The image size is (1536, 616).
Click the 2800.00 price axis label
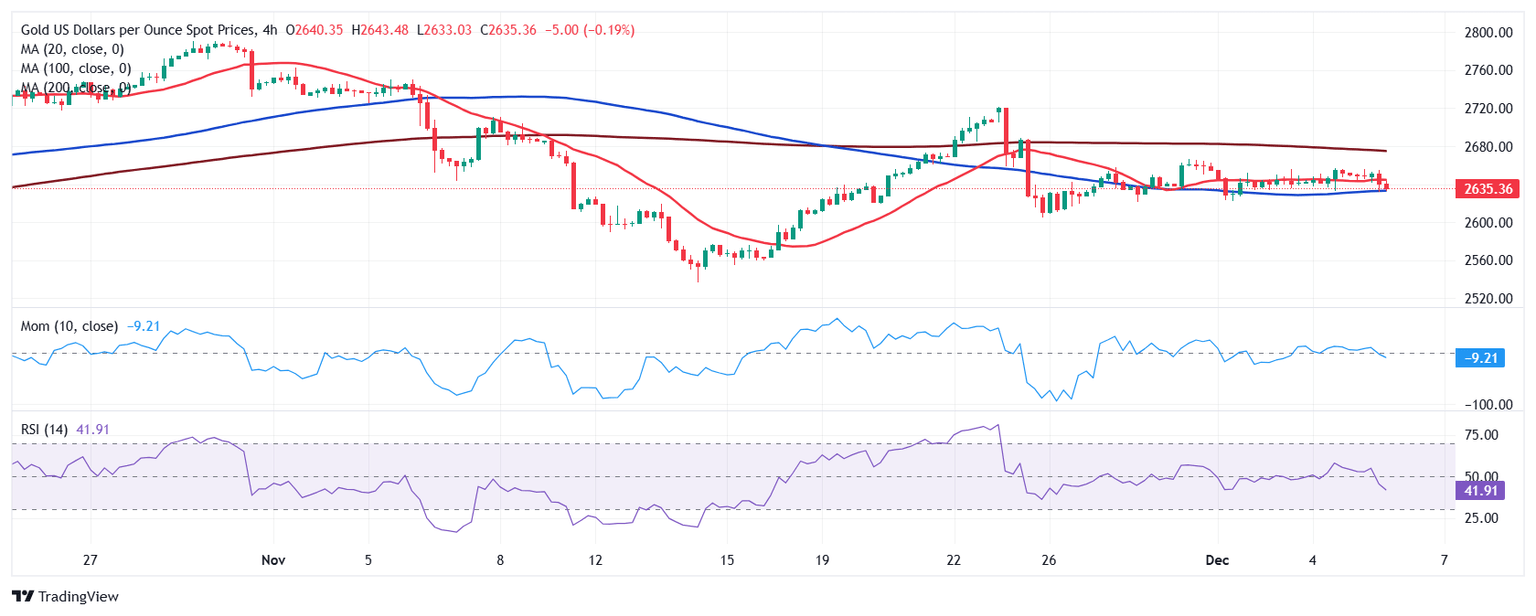tap(1483, 33)
